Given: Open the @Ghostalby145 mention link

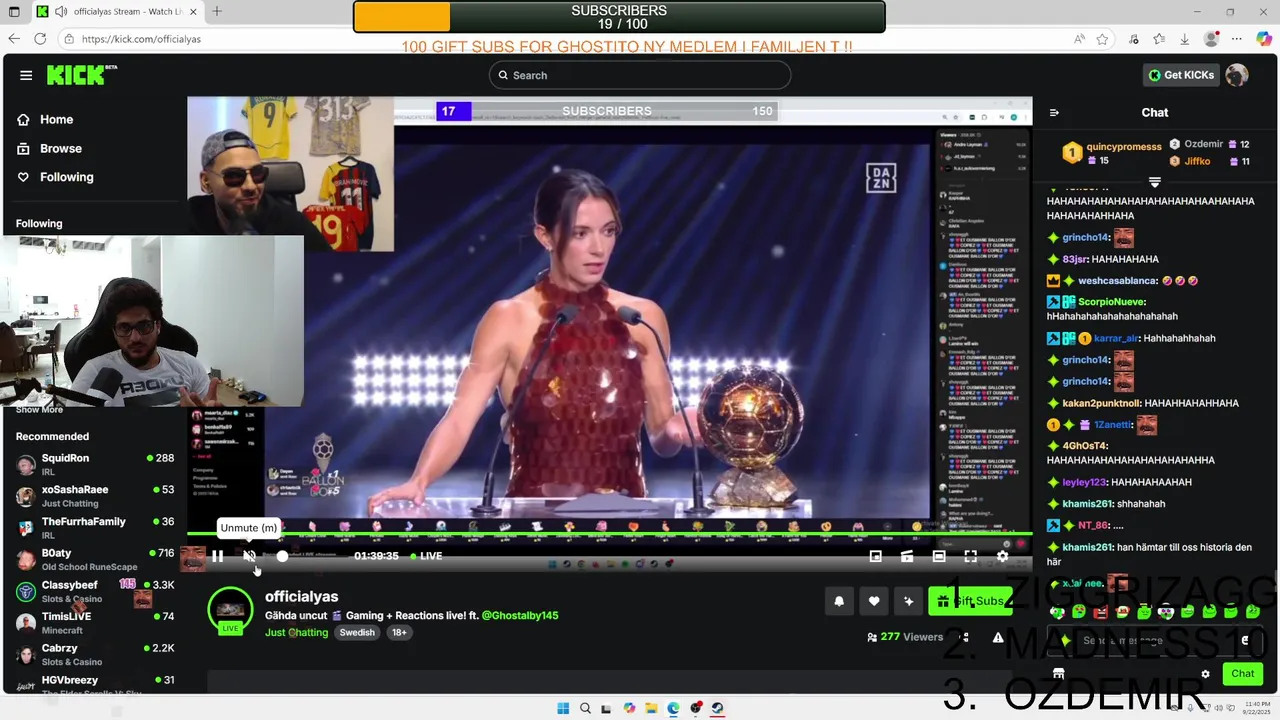Looking at the screenshot, I should (x=520, y=616).
